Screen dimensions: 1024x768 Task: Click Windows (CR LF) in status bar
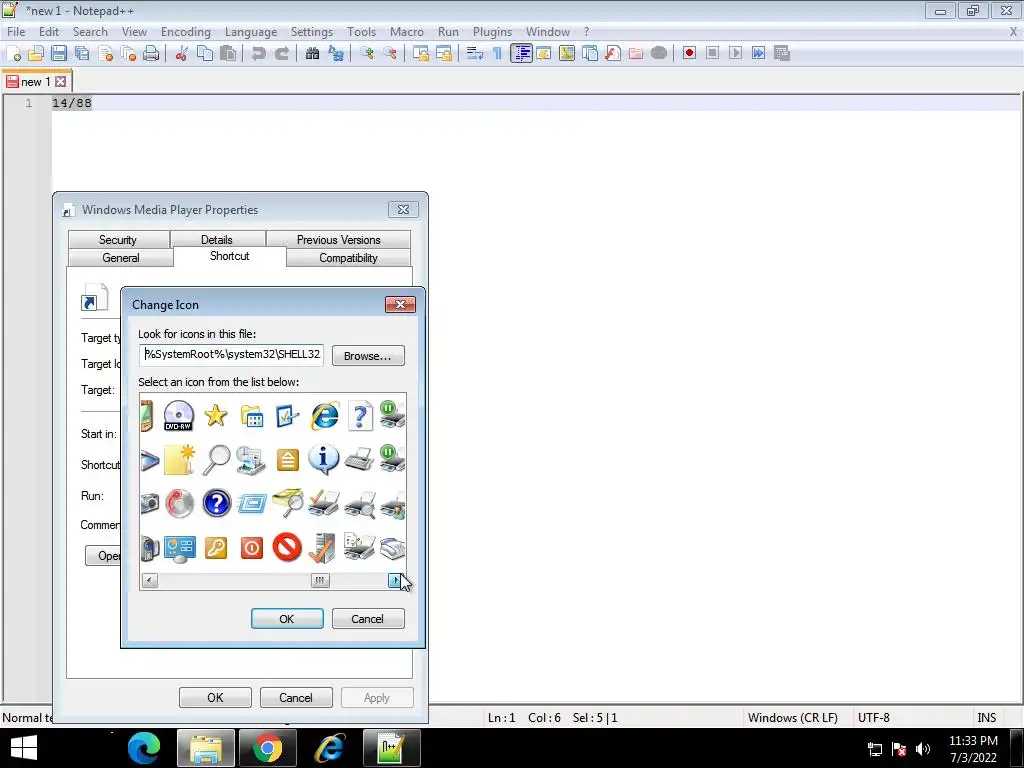pyautogui.click(x=792, y=717)
